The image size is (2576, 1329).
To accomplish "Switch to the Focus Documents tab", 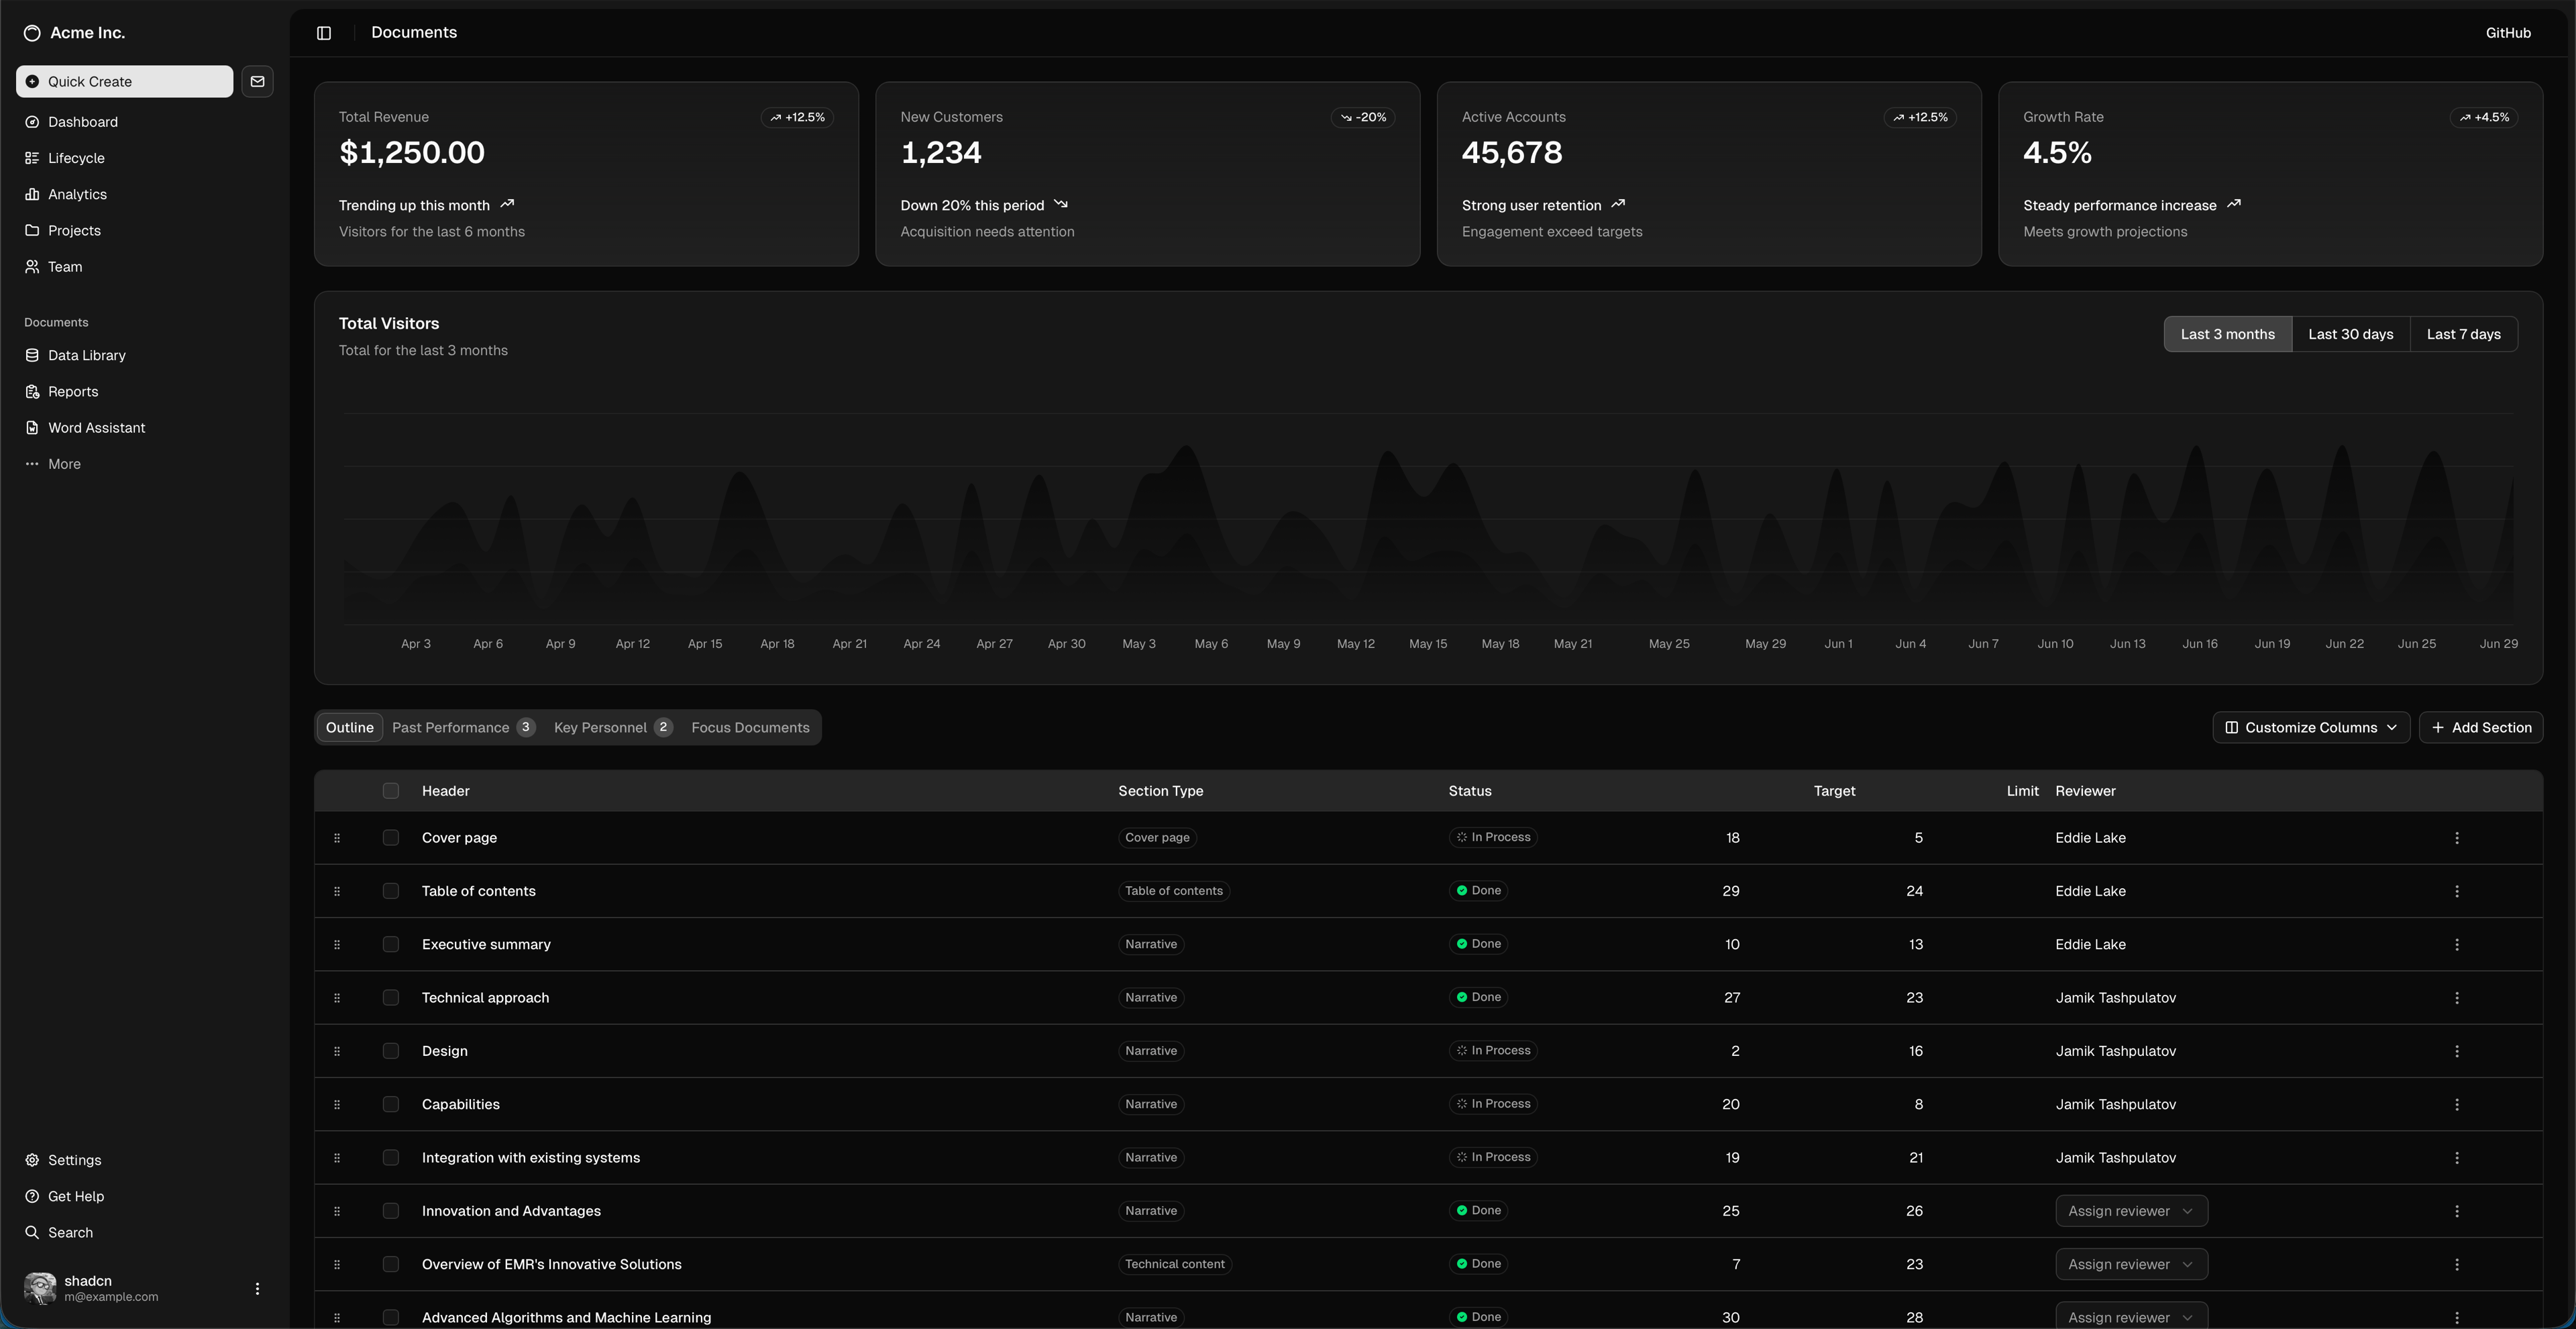I will 750,727.
